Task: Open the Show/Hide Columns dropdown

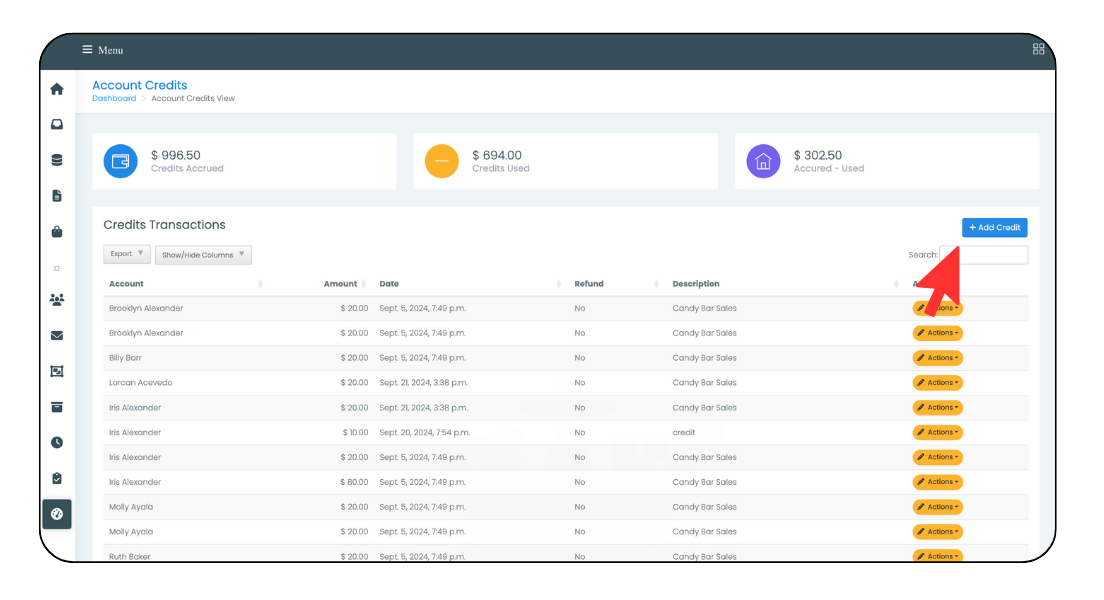Action: pyautogui.click(x=203, y=255)
